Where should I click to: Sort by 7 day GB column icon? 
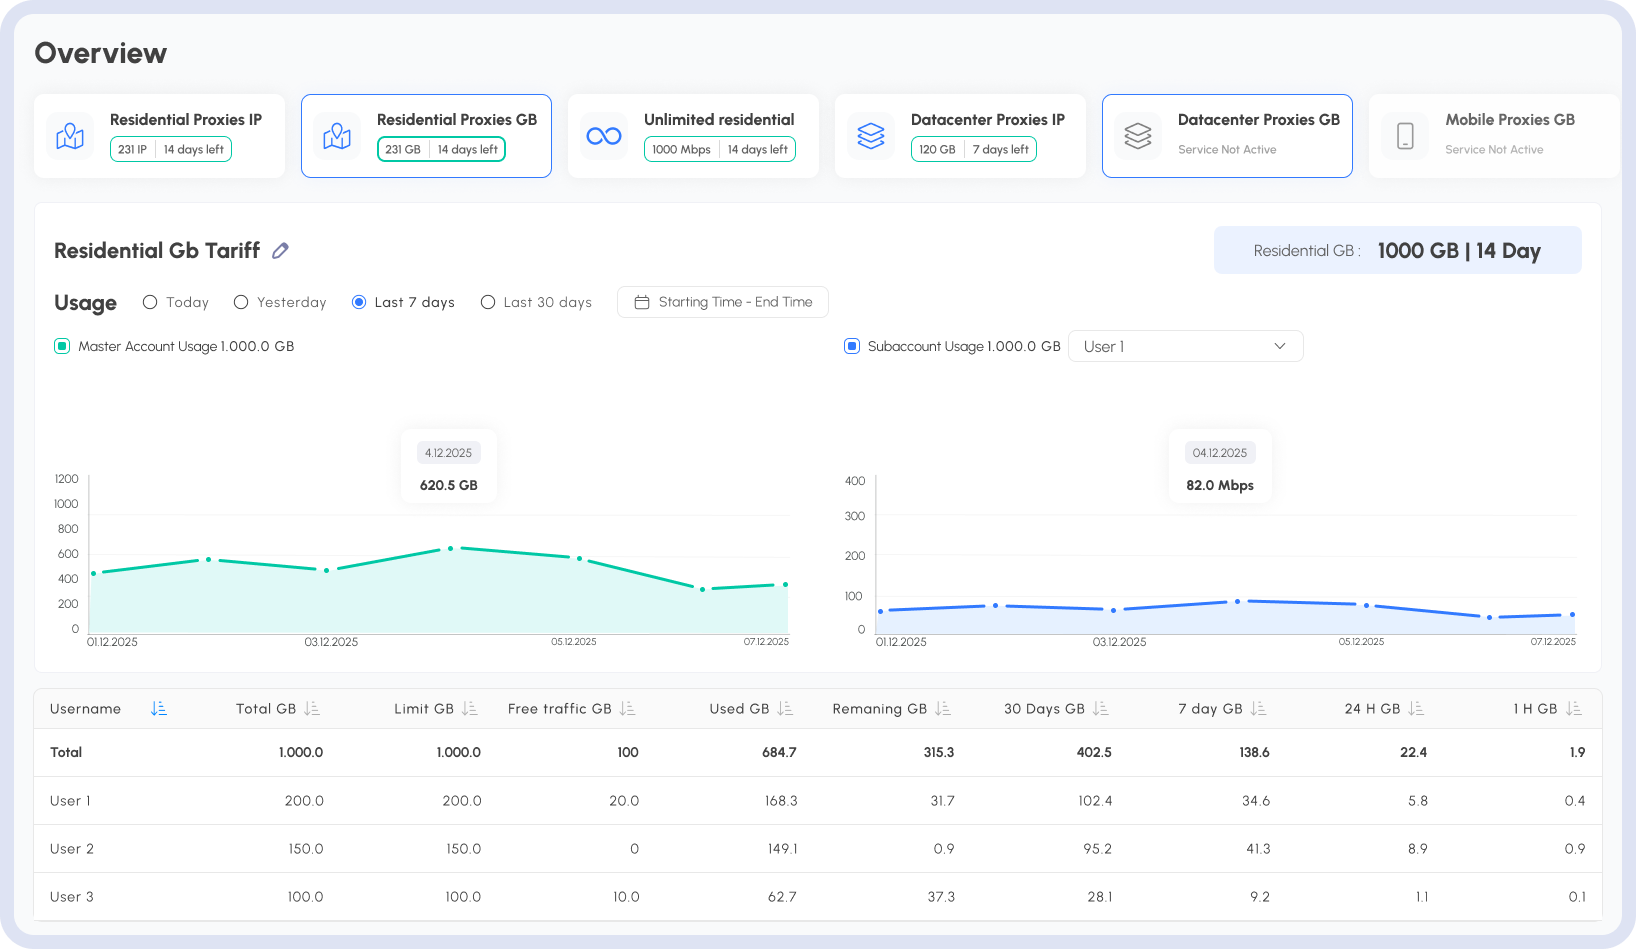click(1258, 709)
